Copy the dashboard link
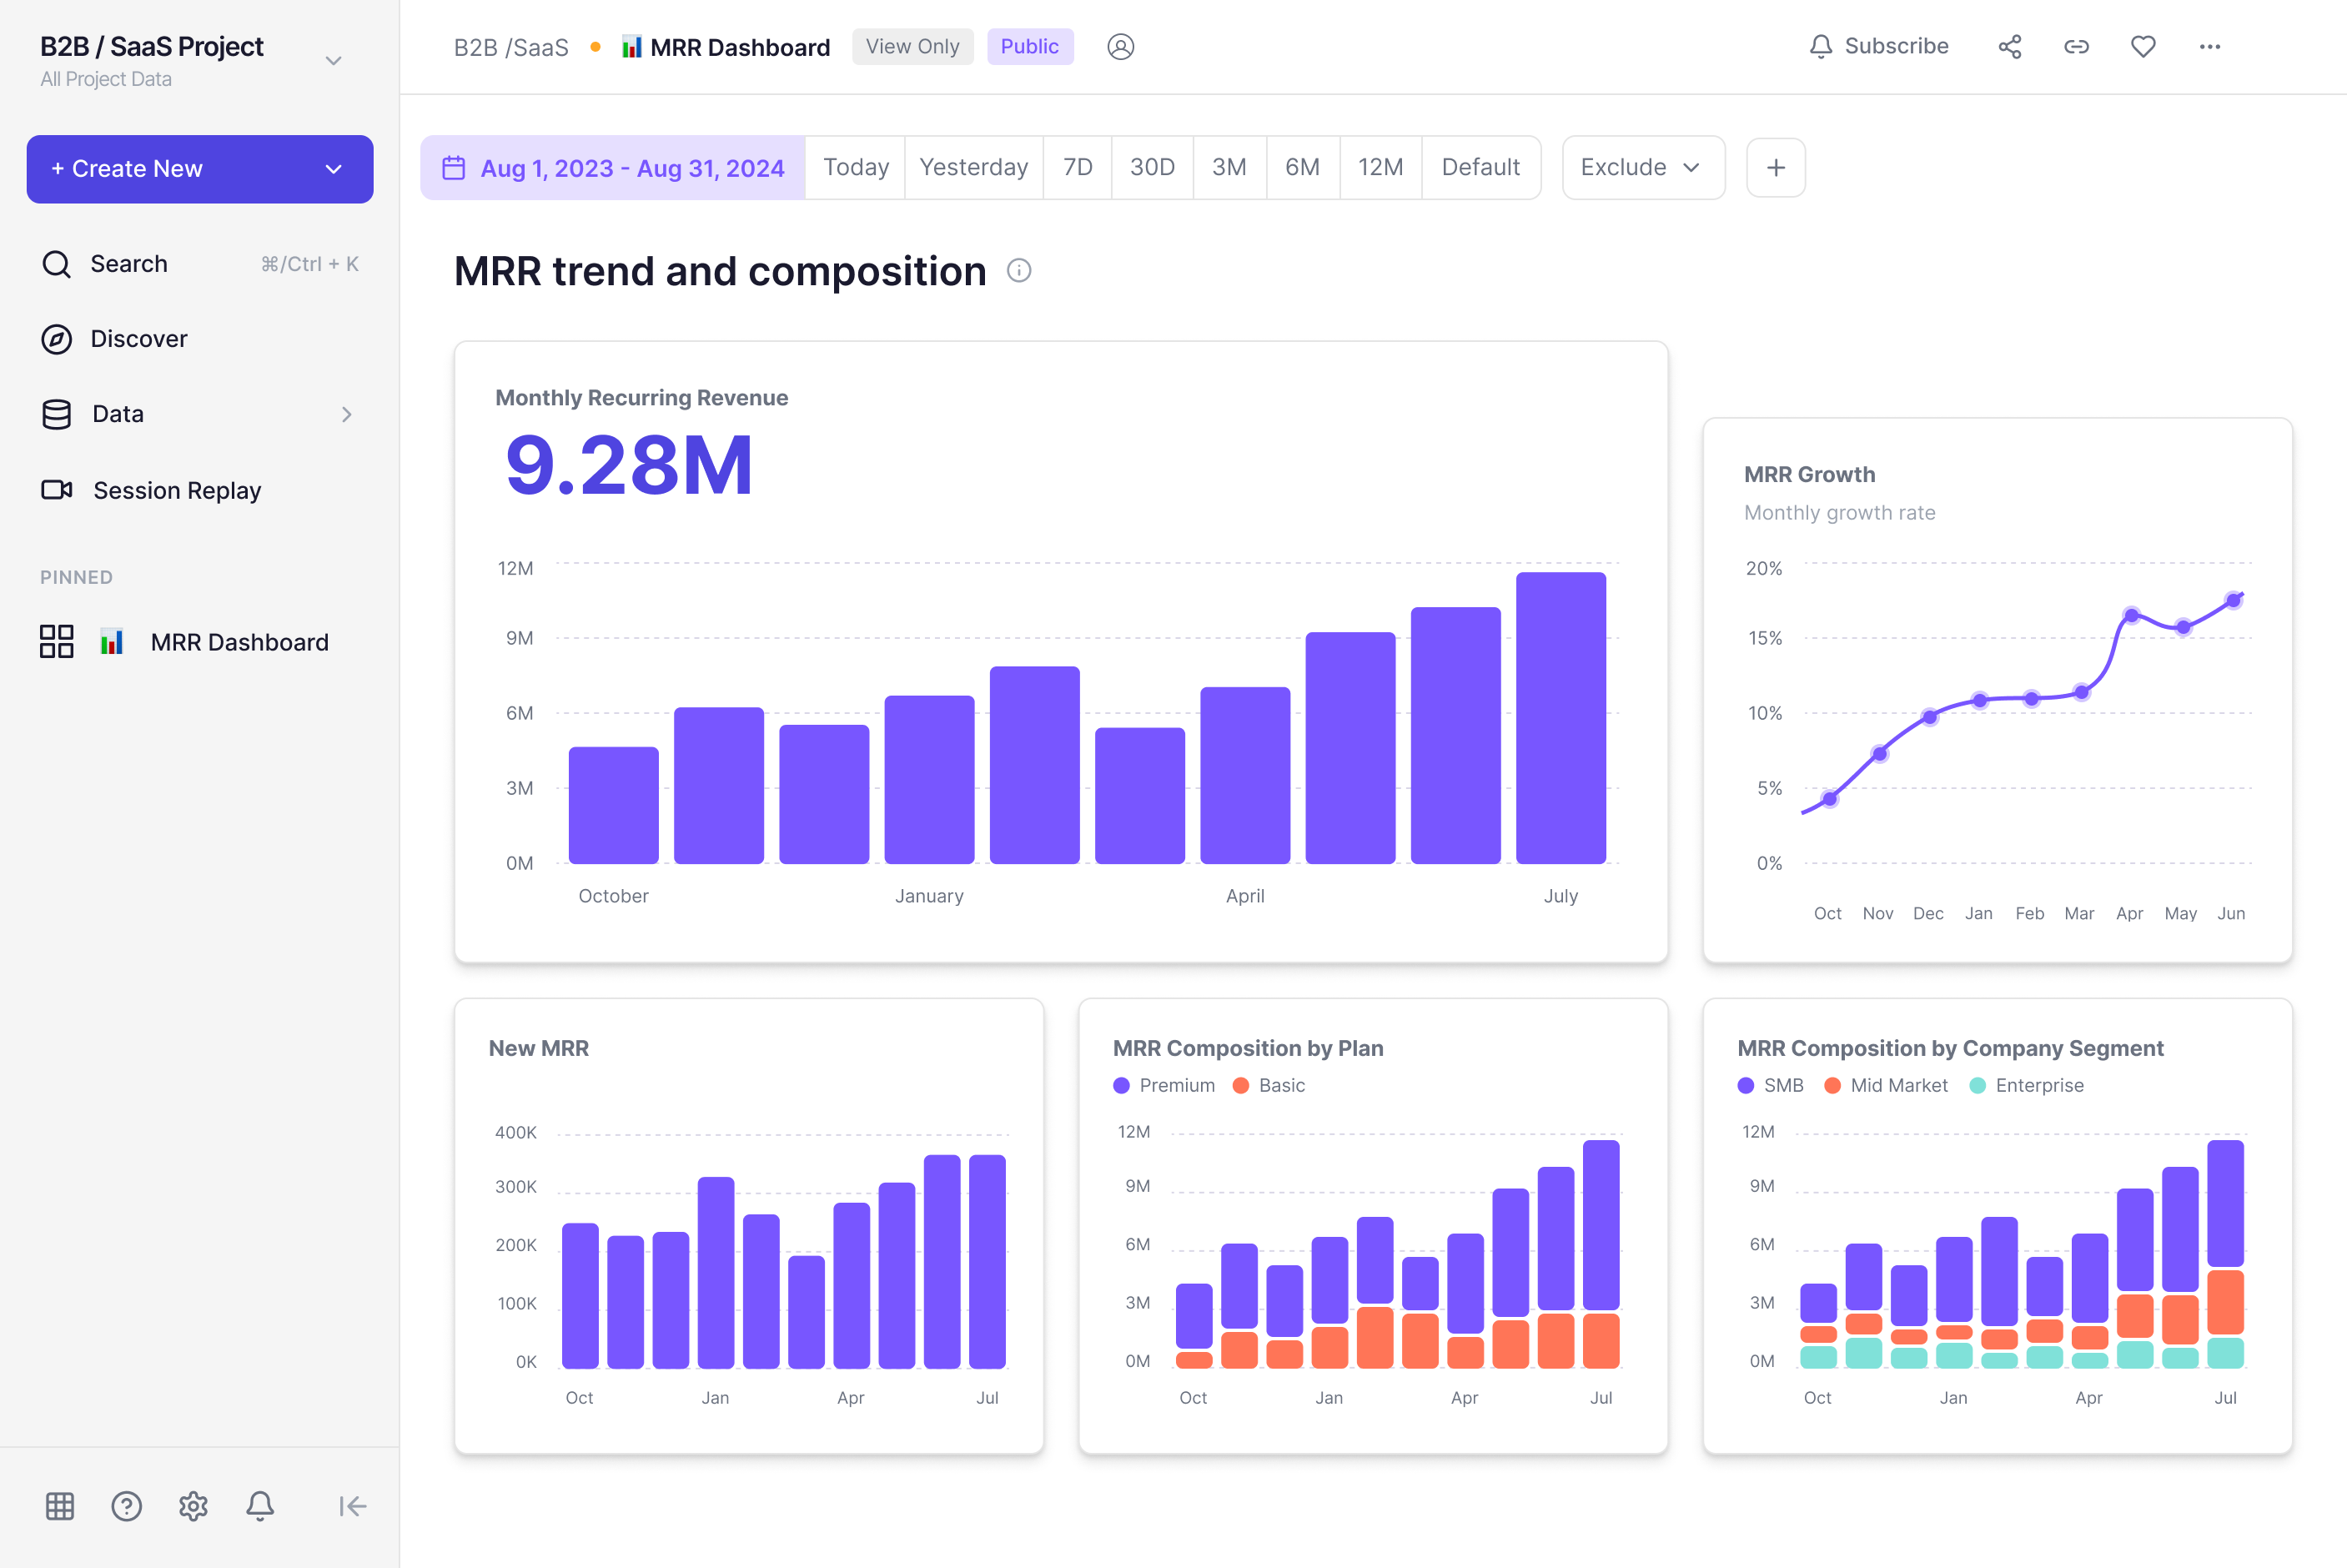 coord(2077,46)
